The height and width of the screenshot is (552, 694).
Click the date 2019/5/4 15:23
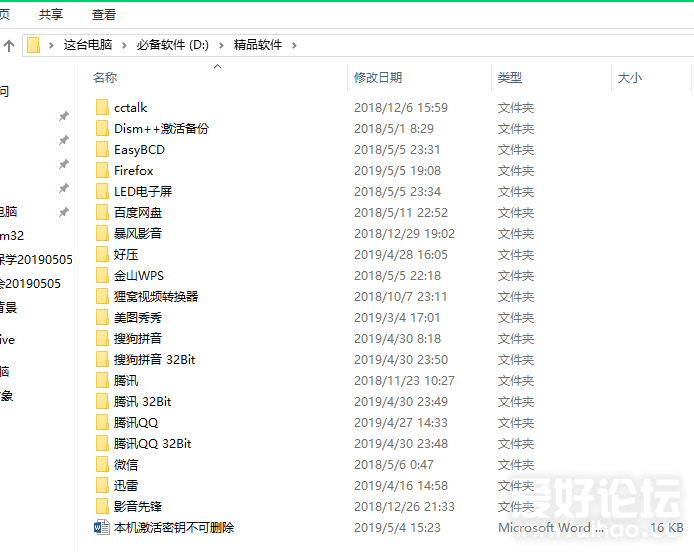tap(397, 528)
